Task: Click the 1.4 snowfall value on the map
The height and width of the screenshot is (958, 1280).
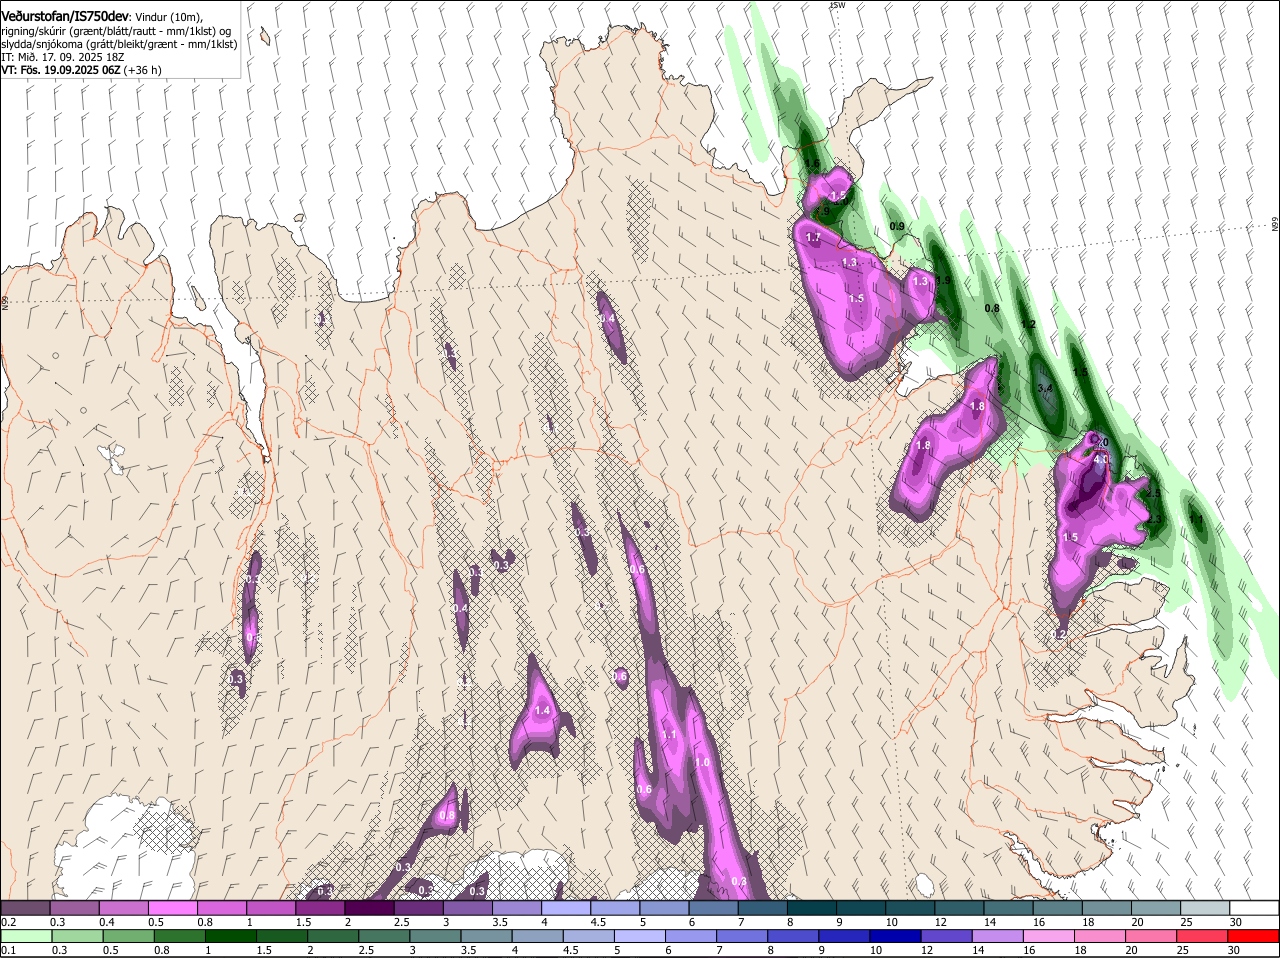Action: tap(543, 711)
